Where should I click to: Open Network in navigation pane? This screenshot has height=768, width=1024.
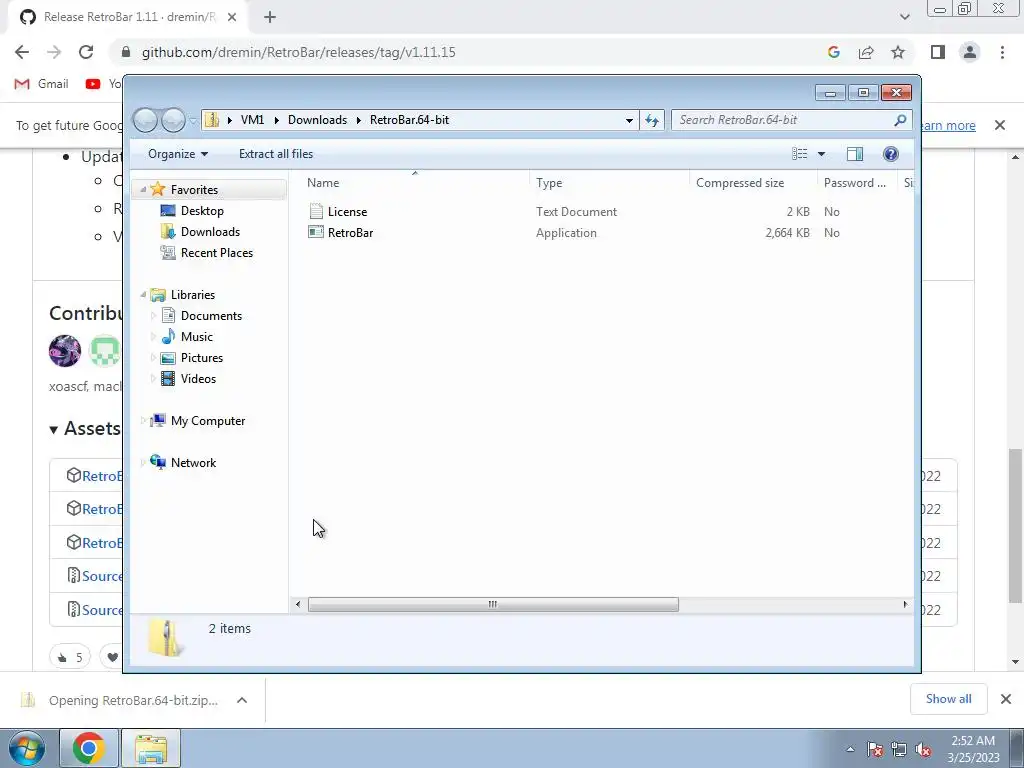tap(193, 462)
